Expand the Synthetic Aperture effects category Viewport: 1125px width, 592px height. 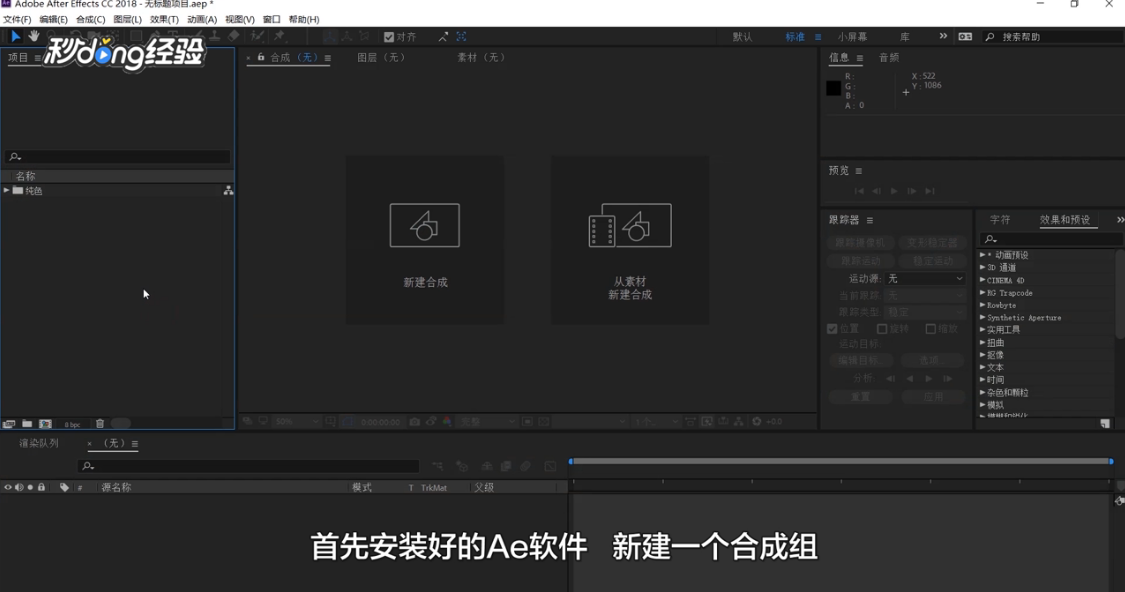click(x=983, y=317)
